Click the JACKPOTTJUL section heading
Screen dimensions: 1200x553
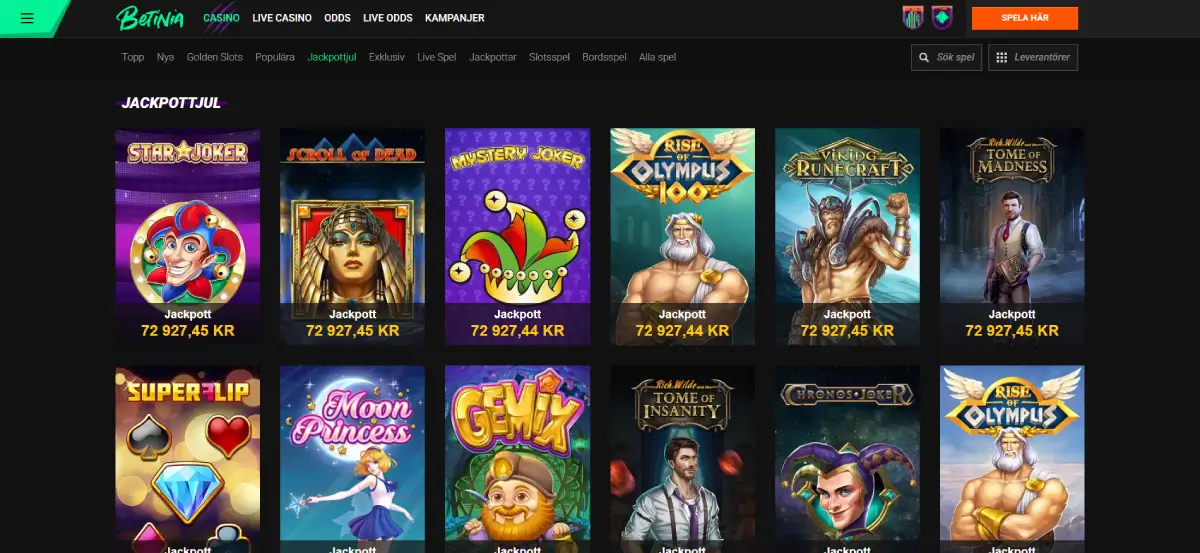click(x=171, y=102)
